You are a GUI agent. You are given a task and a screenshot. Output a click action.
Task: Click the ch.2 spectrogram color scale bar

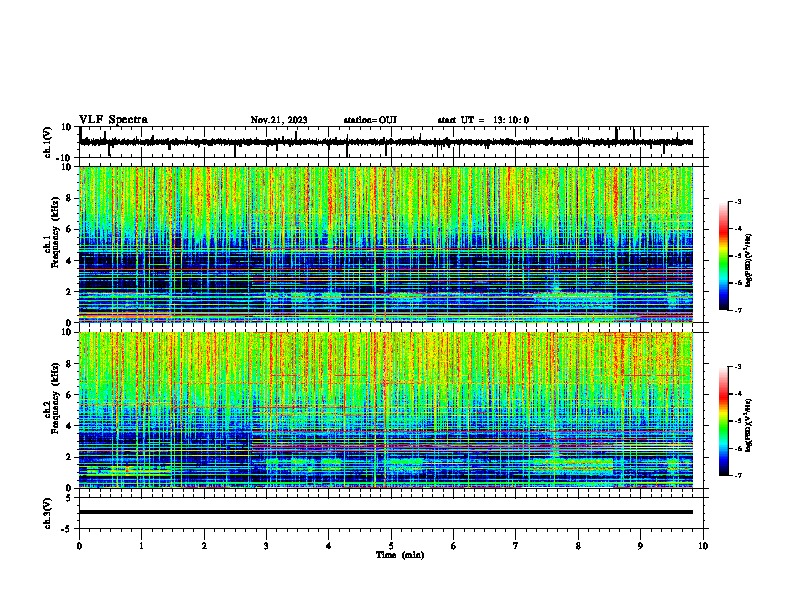pos(724,421)
